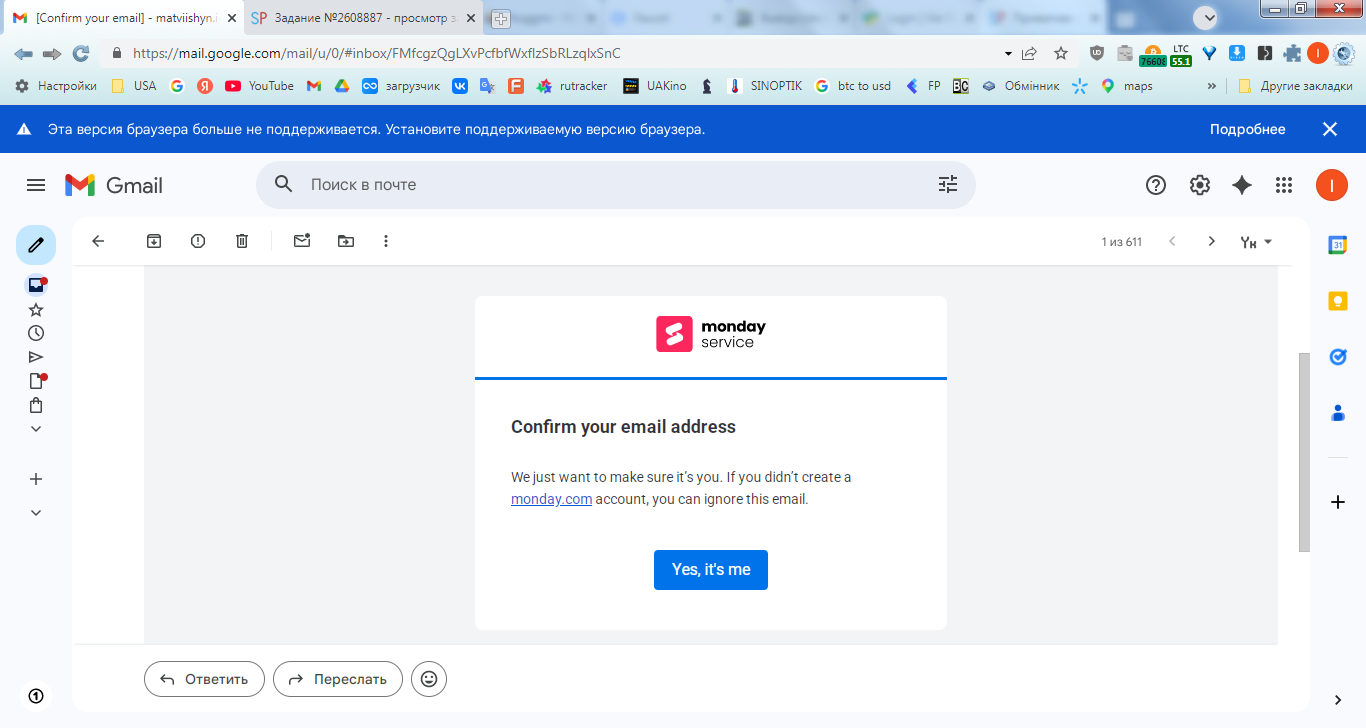
Task: Dismiss the unsupported browser banner
Action: coord(1330,129)
